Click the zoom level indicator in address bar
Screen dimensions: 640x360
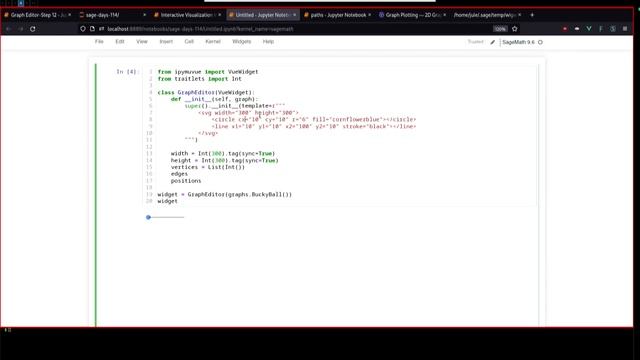(x=500, y=29)
